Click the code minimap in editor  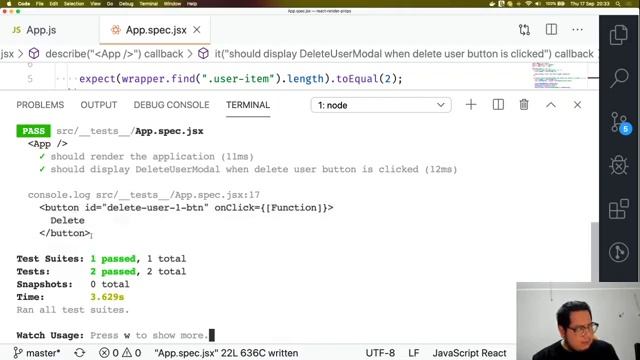[558, 75]
